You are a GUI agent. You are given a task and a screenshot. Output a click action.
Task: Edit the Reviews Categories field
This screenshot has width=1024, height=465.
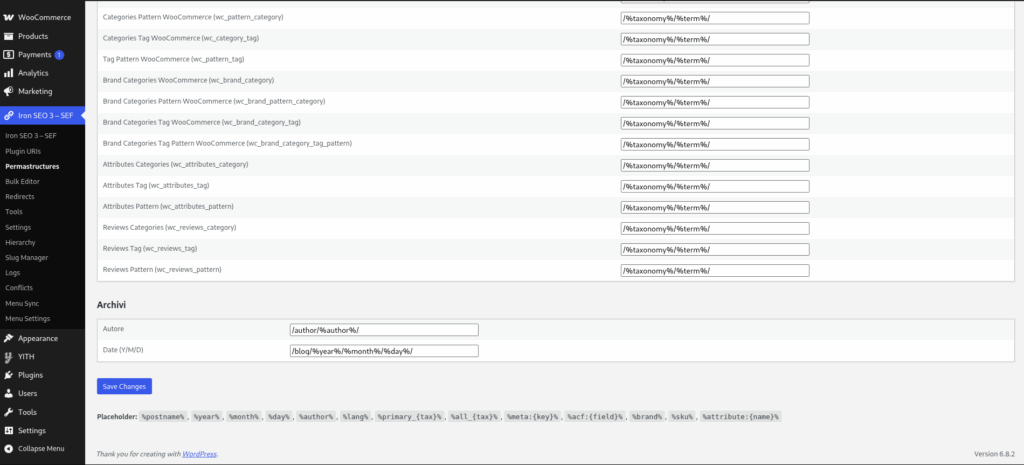[x=714, y=229]
